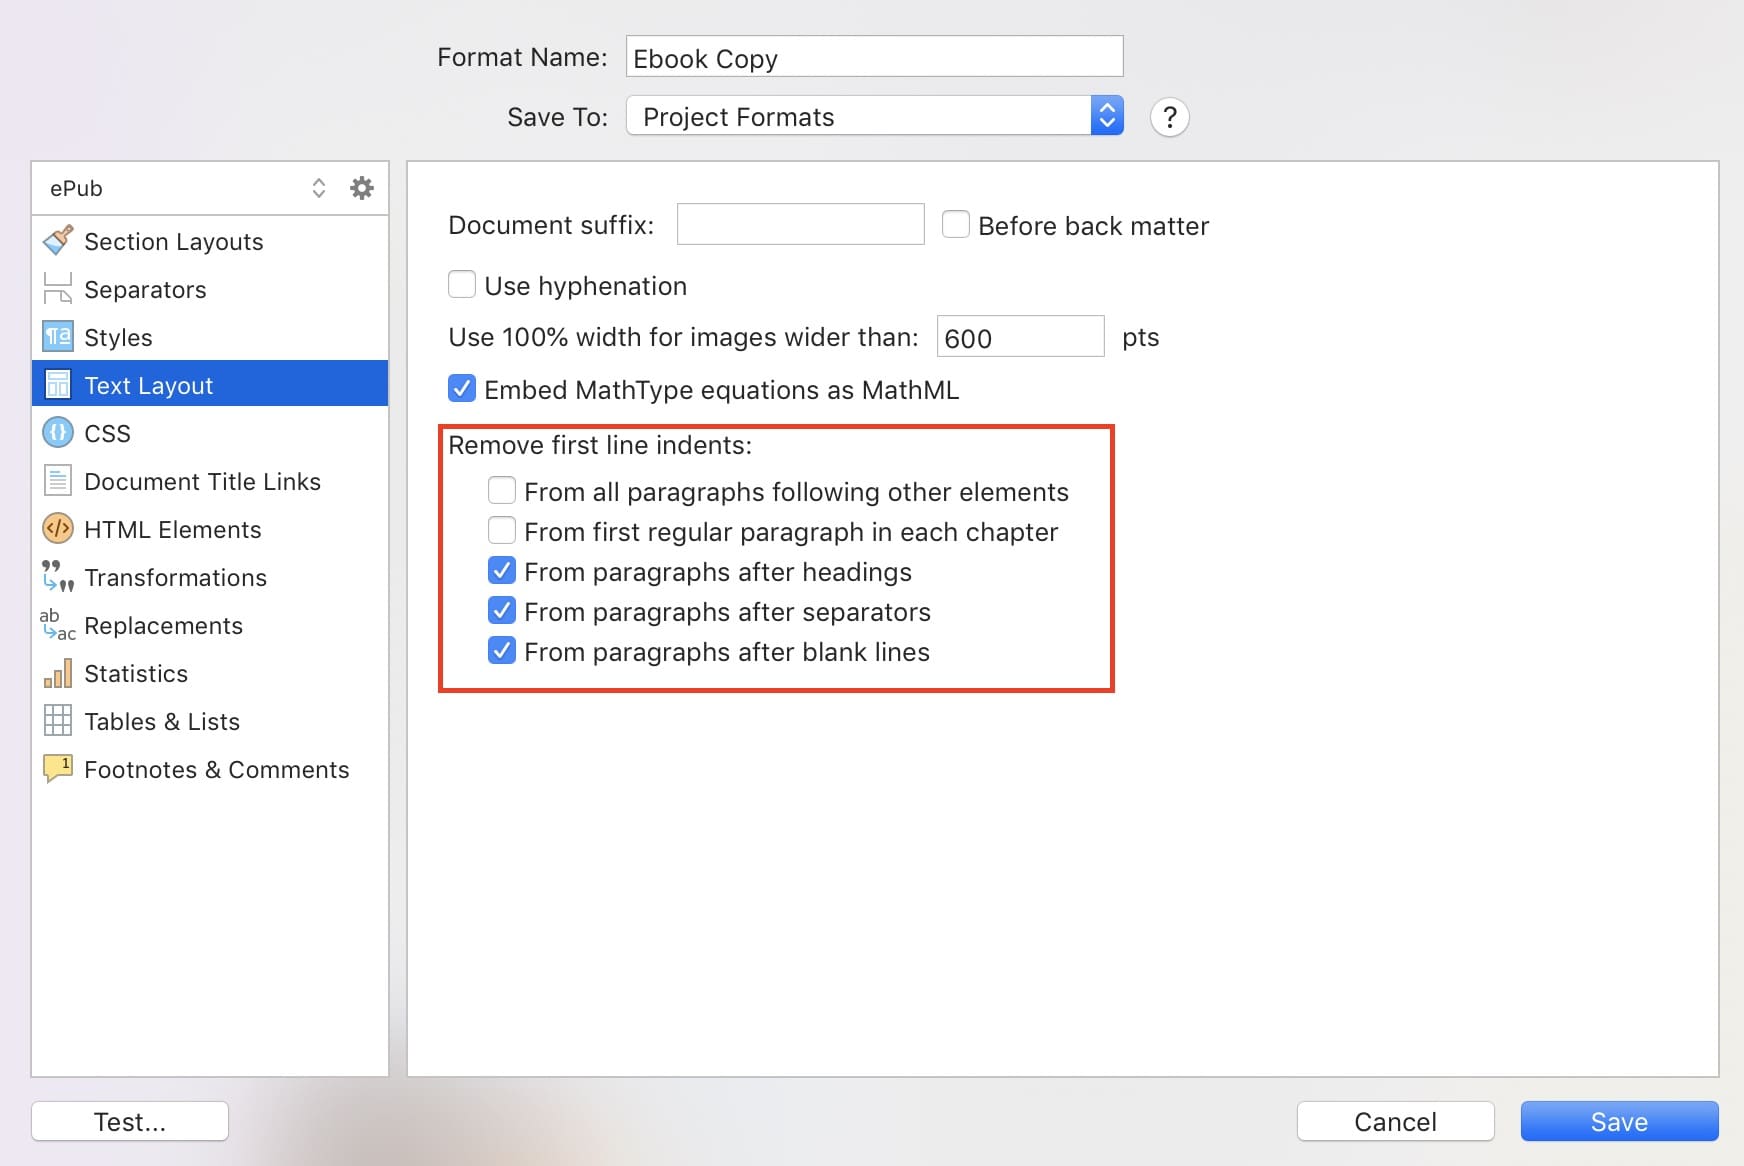Enable the Use hyphenation checkbox
The height and width of the screenshot is (1166, 1744).
coord(462,285)
